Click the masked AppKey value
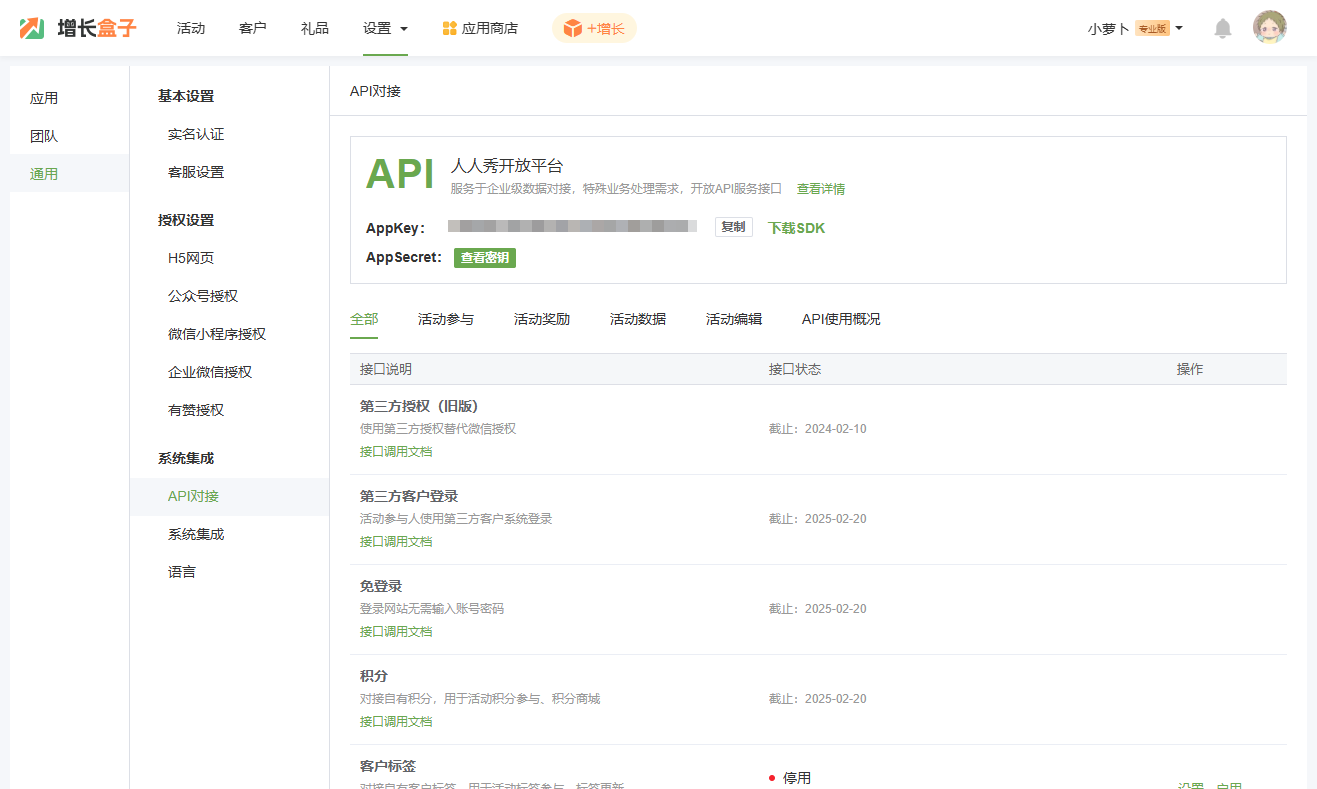The height and width of the screenshot is (789, 1317). point(572,227)
